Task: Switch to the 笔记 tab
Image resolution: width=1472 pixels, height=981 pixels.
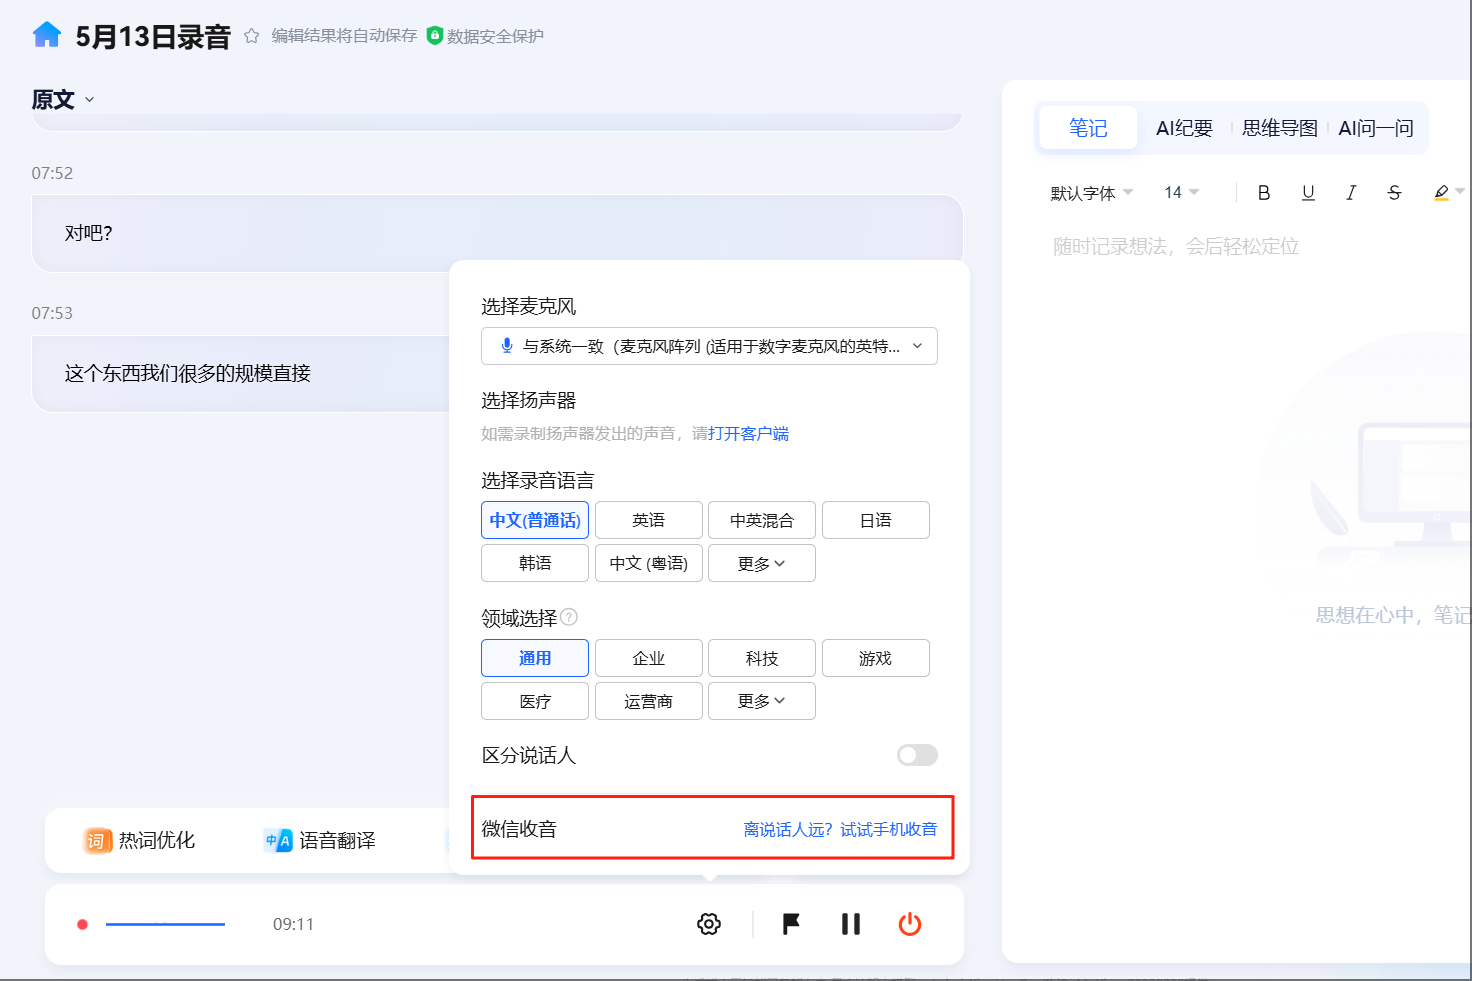Action: 1088,128
